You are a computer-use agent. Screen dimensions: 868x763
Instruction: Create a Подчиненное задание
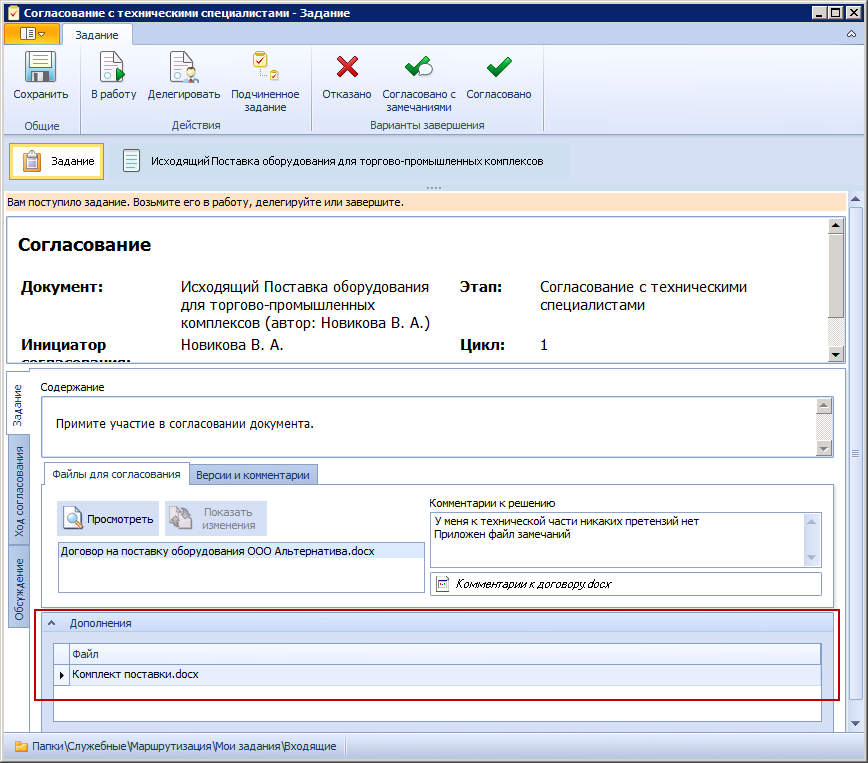[258, 65]
